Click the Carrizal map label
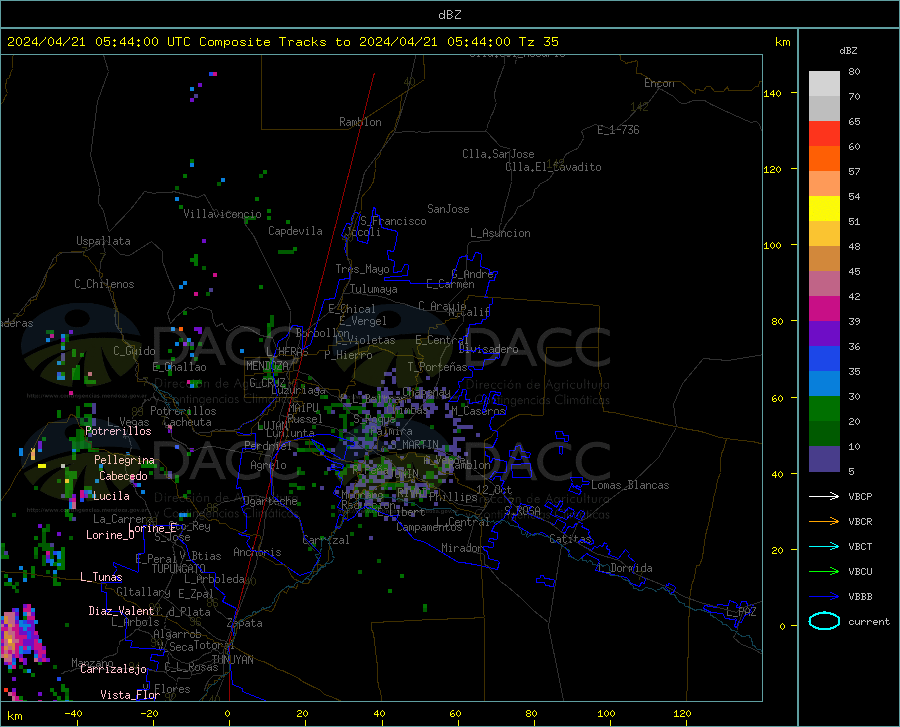 pos(326,540)
